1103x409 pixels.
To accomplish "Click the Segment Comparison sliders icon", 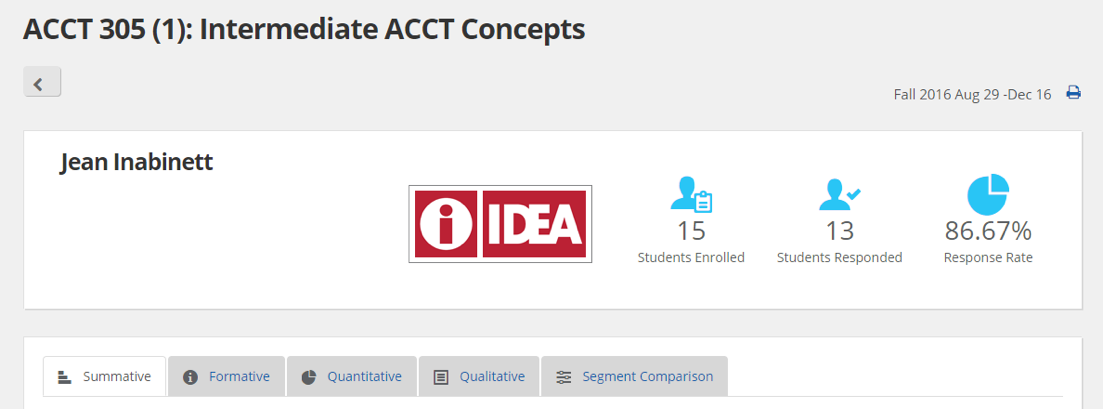I will click(x=563, y=377).
